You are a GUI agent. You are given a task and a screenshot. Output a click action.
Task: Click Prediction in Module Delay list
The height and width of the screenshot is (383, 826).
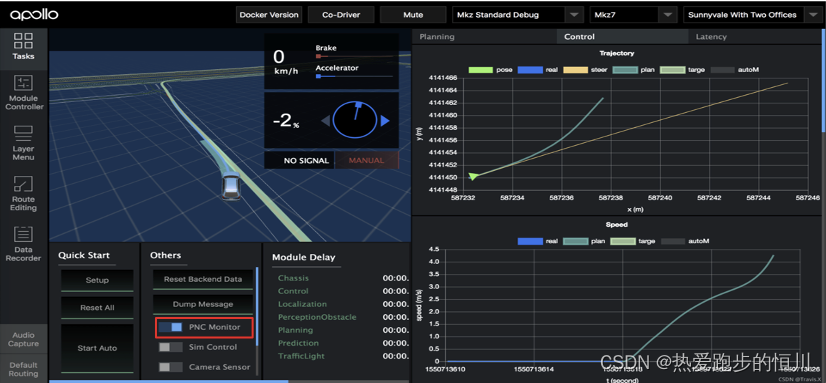click(298, 343)
